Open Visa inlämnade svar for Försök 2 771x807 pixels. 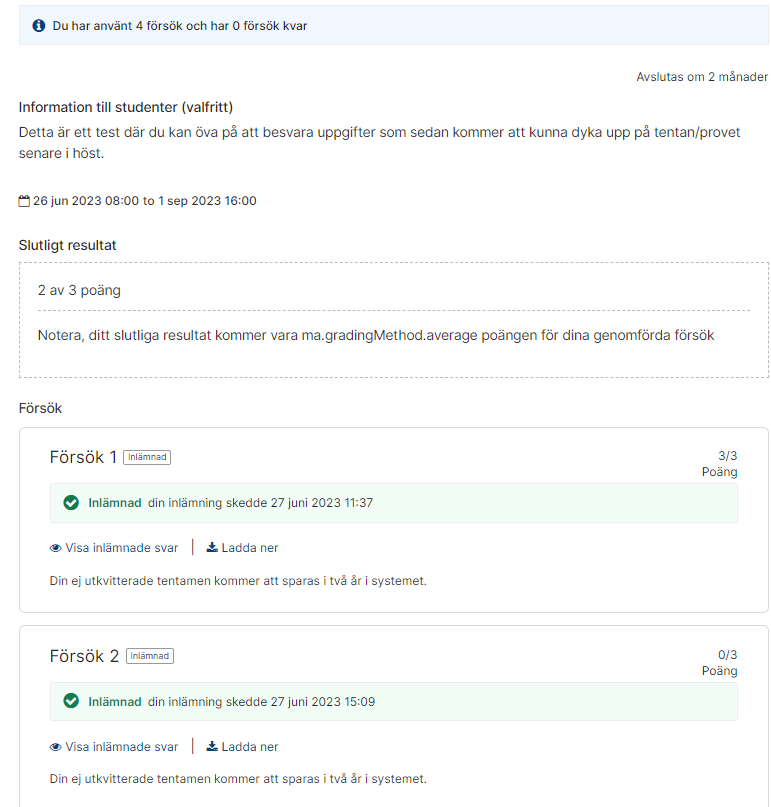(x=114, y=746)
